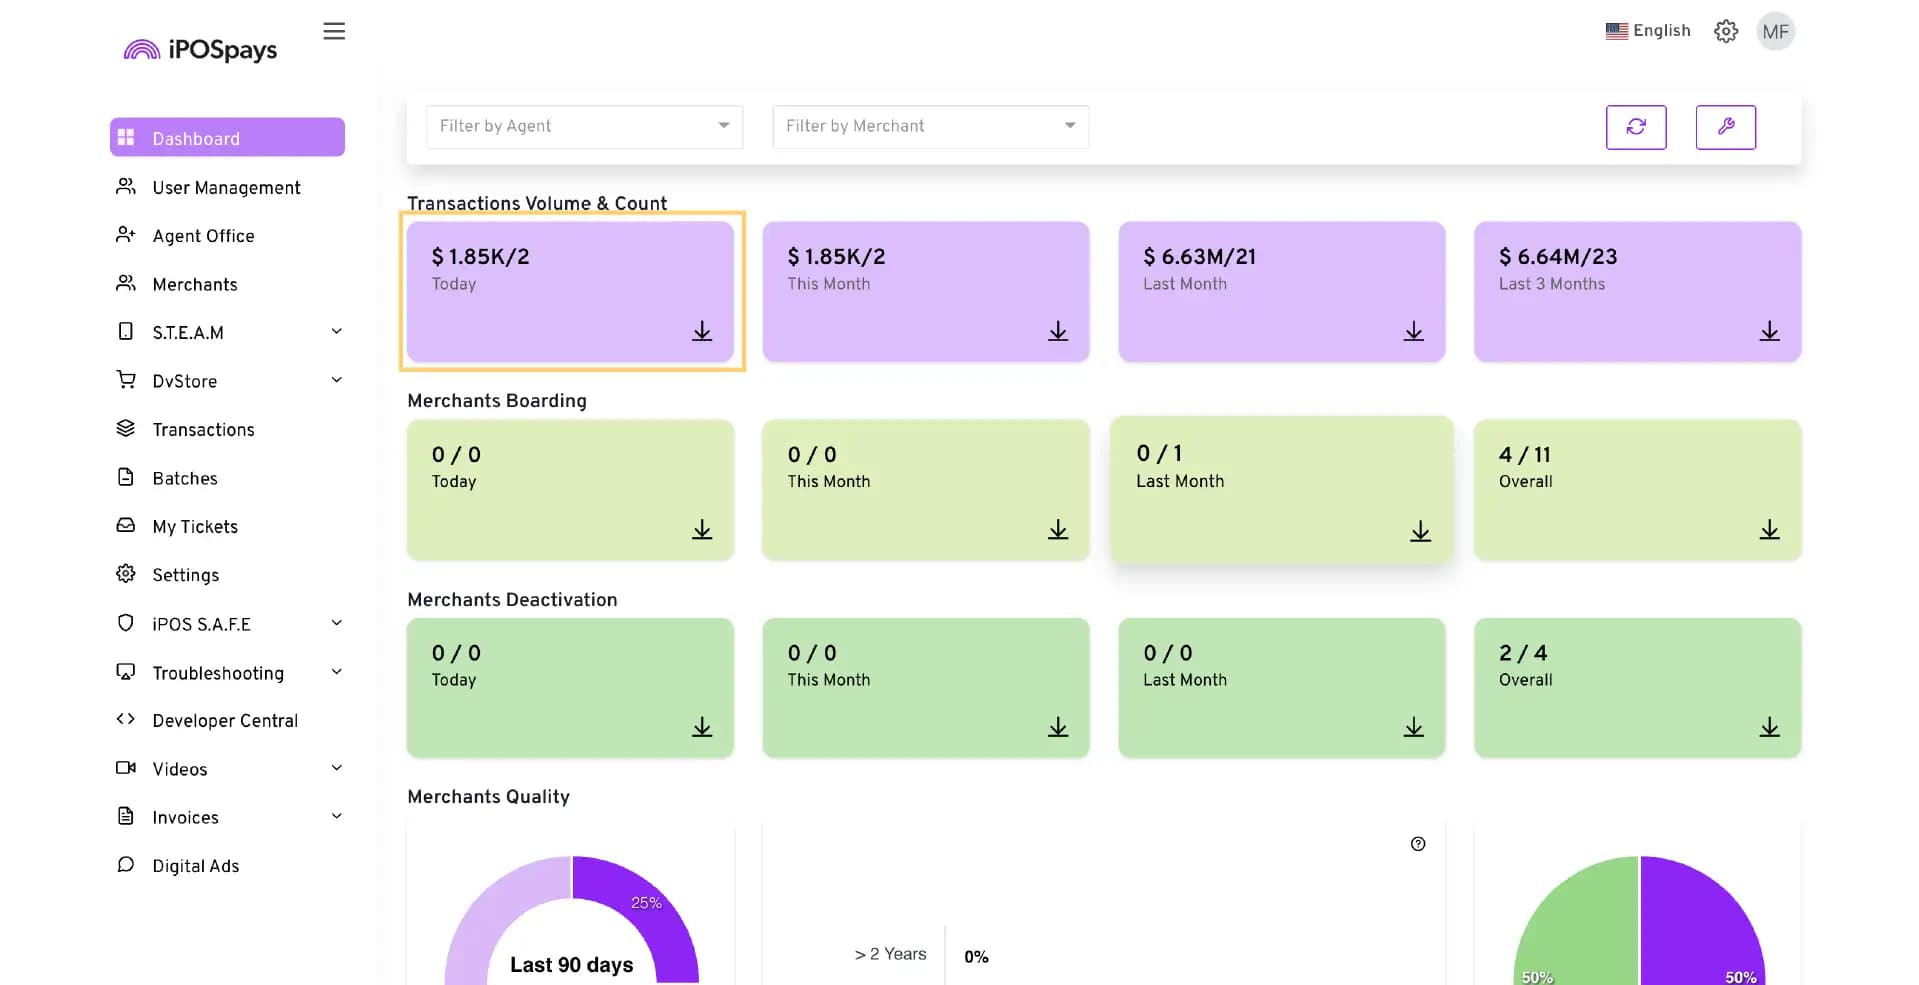
Task: Download Merchants Deactivation Last Month report
Action: (1413, 728)
